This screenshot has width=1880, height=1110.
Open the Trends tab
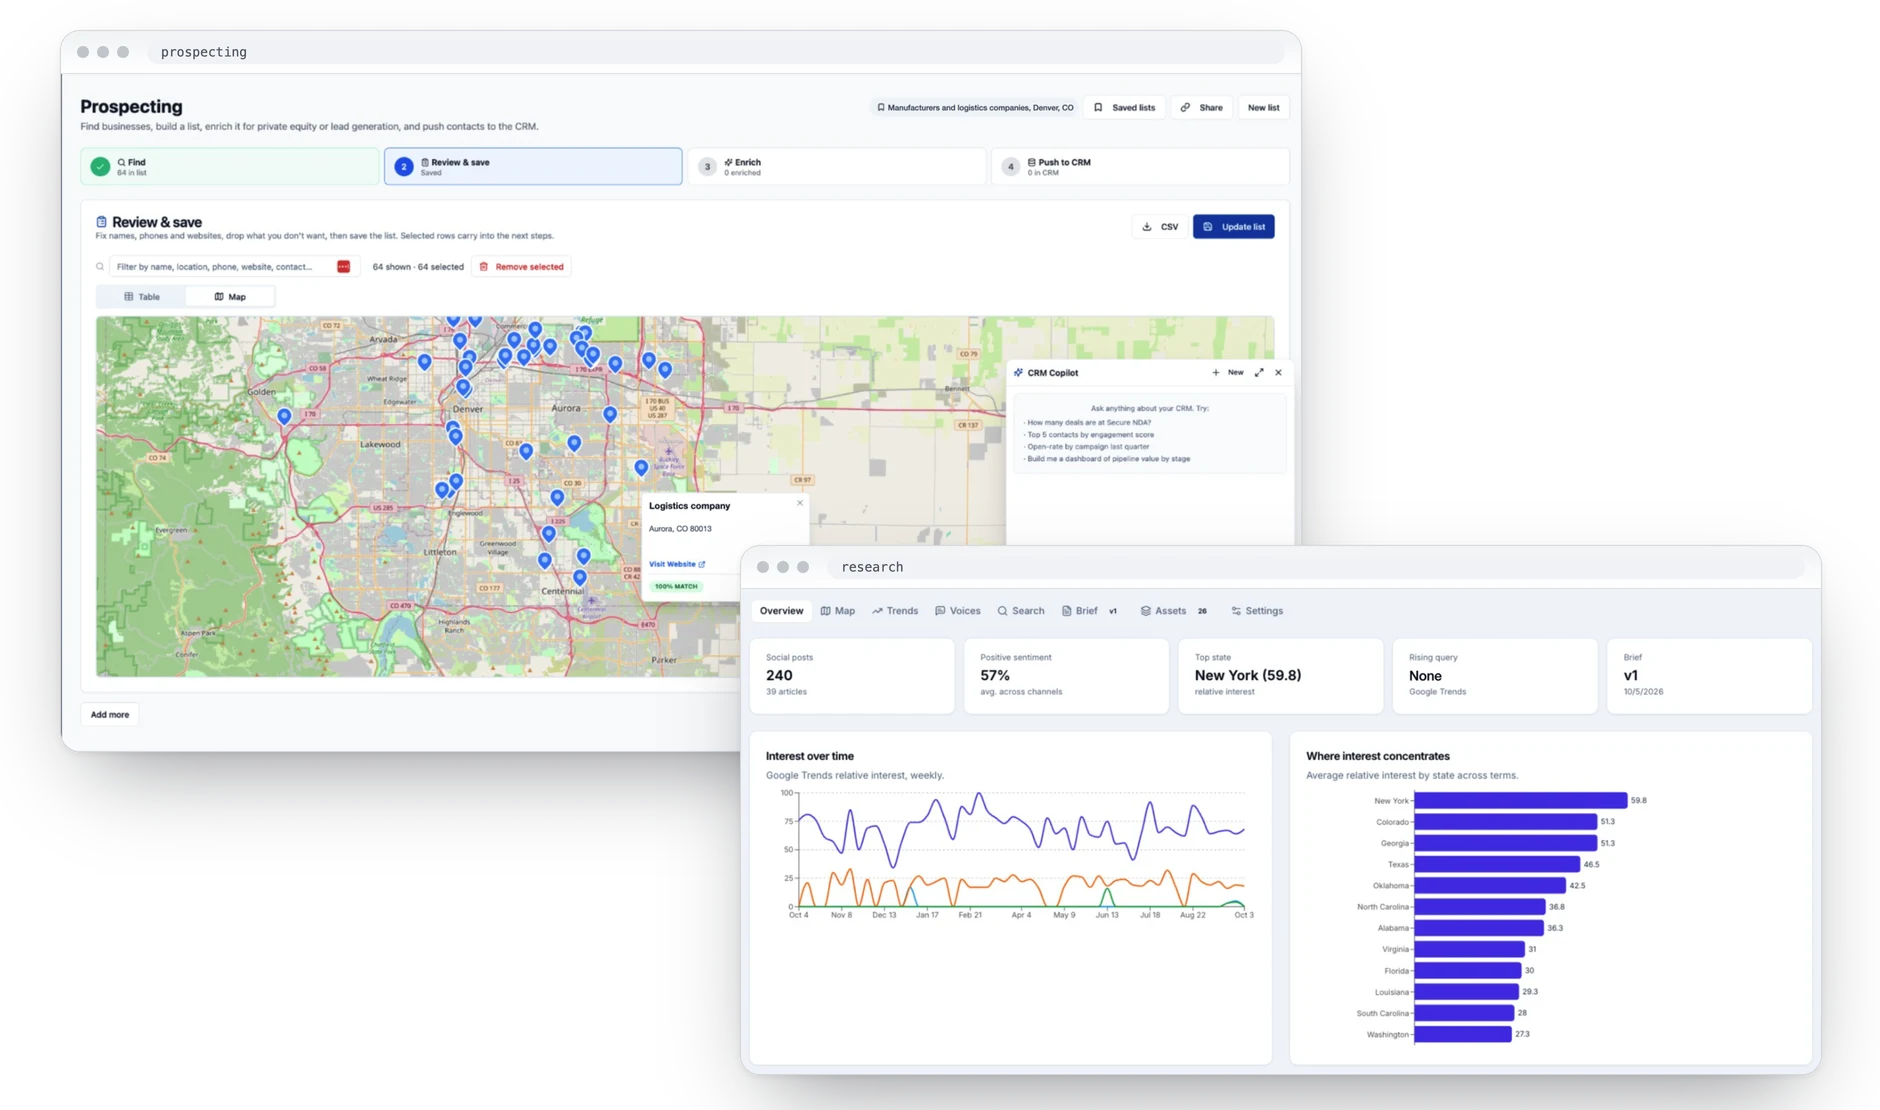[894, 611]
